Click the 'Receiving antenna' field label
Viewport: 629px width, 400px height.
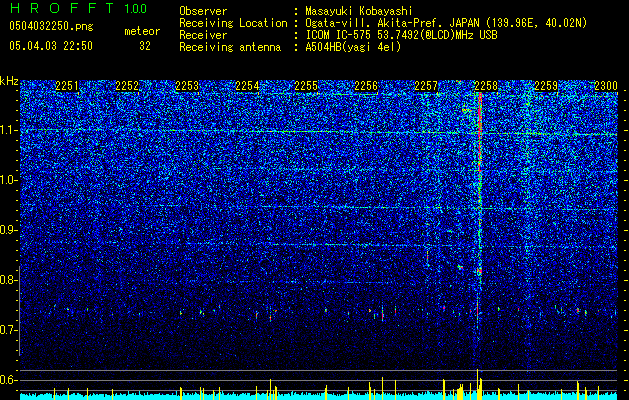click(x=230, y=47)
